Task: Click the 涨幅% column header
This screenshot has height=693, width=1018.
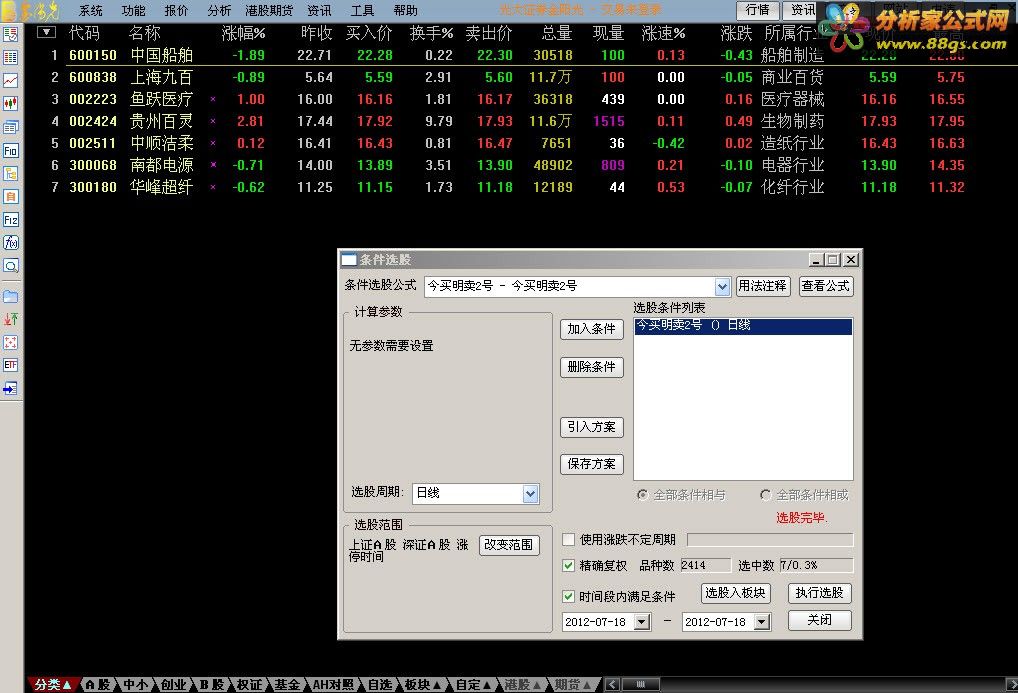Action: point(243,33)
